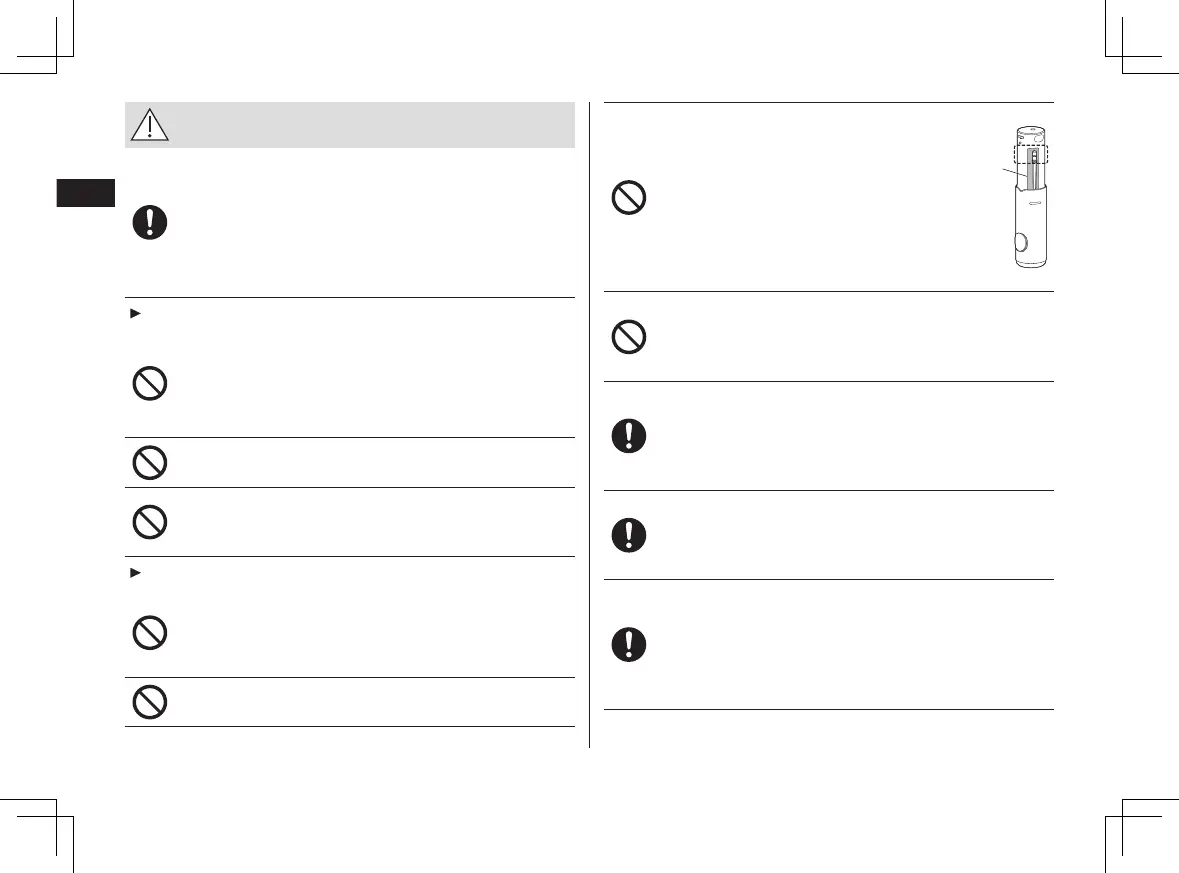Click the middle exclamation icon in right column
The width and height of the screenshot is (1179, 873).
point(629,535)
